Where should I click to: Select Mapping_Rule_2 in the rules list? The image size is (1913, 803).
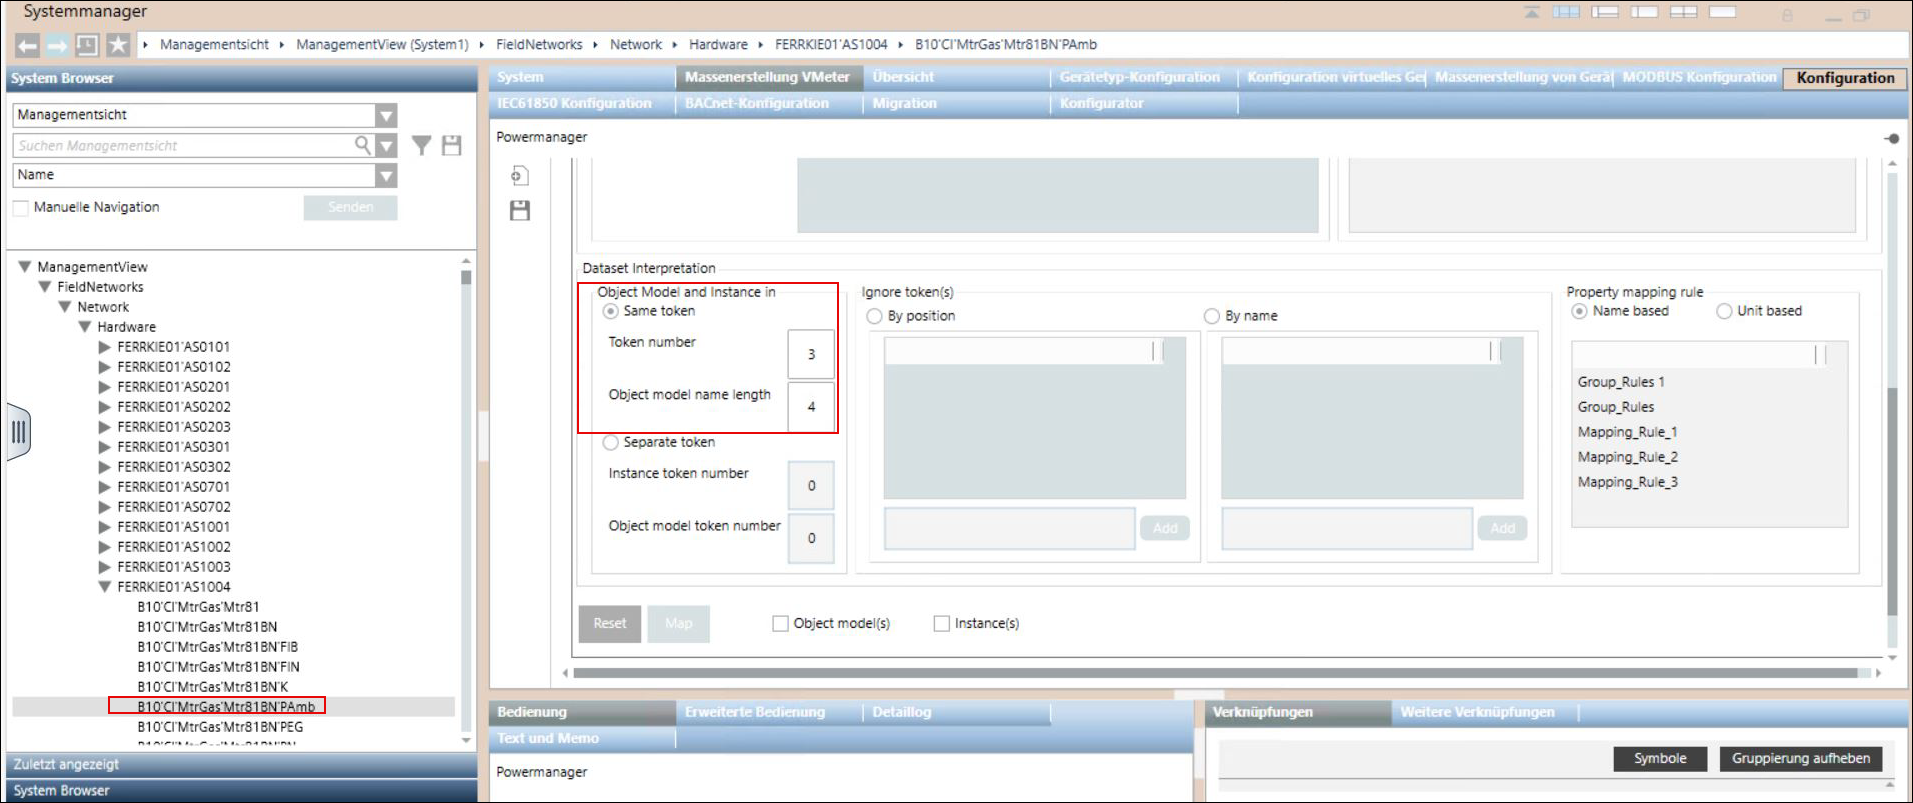tap(1627, 457)
